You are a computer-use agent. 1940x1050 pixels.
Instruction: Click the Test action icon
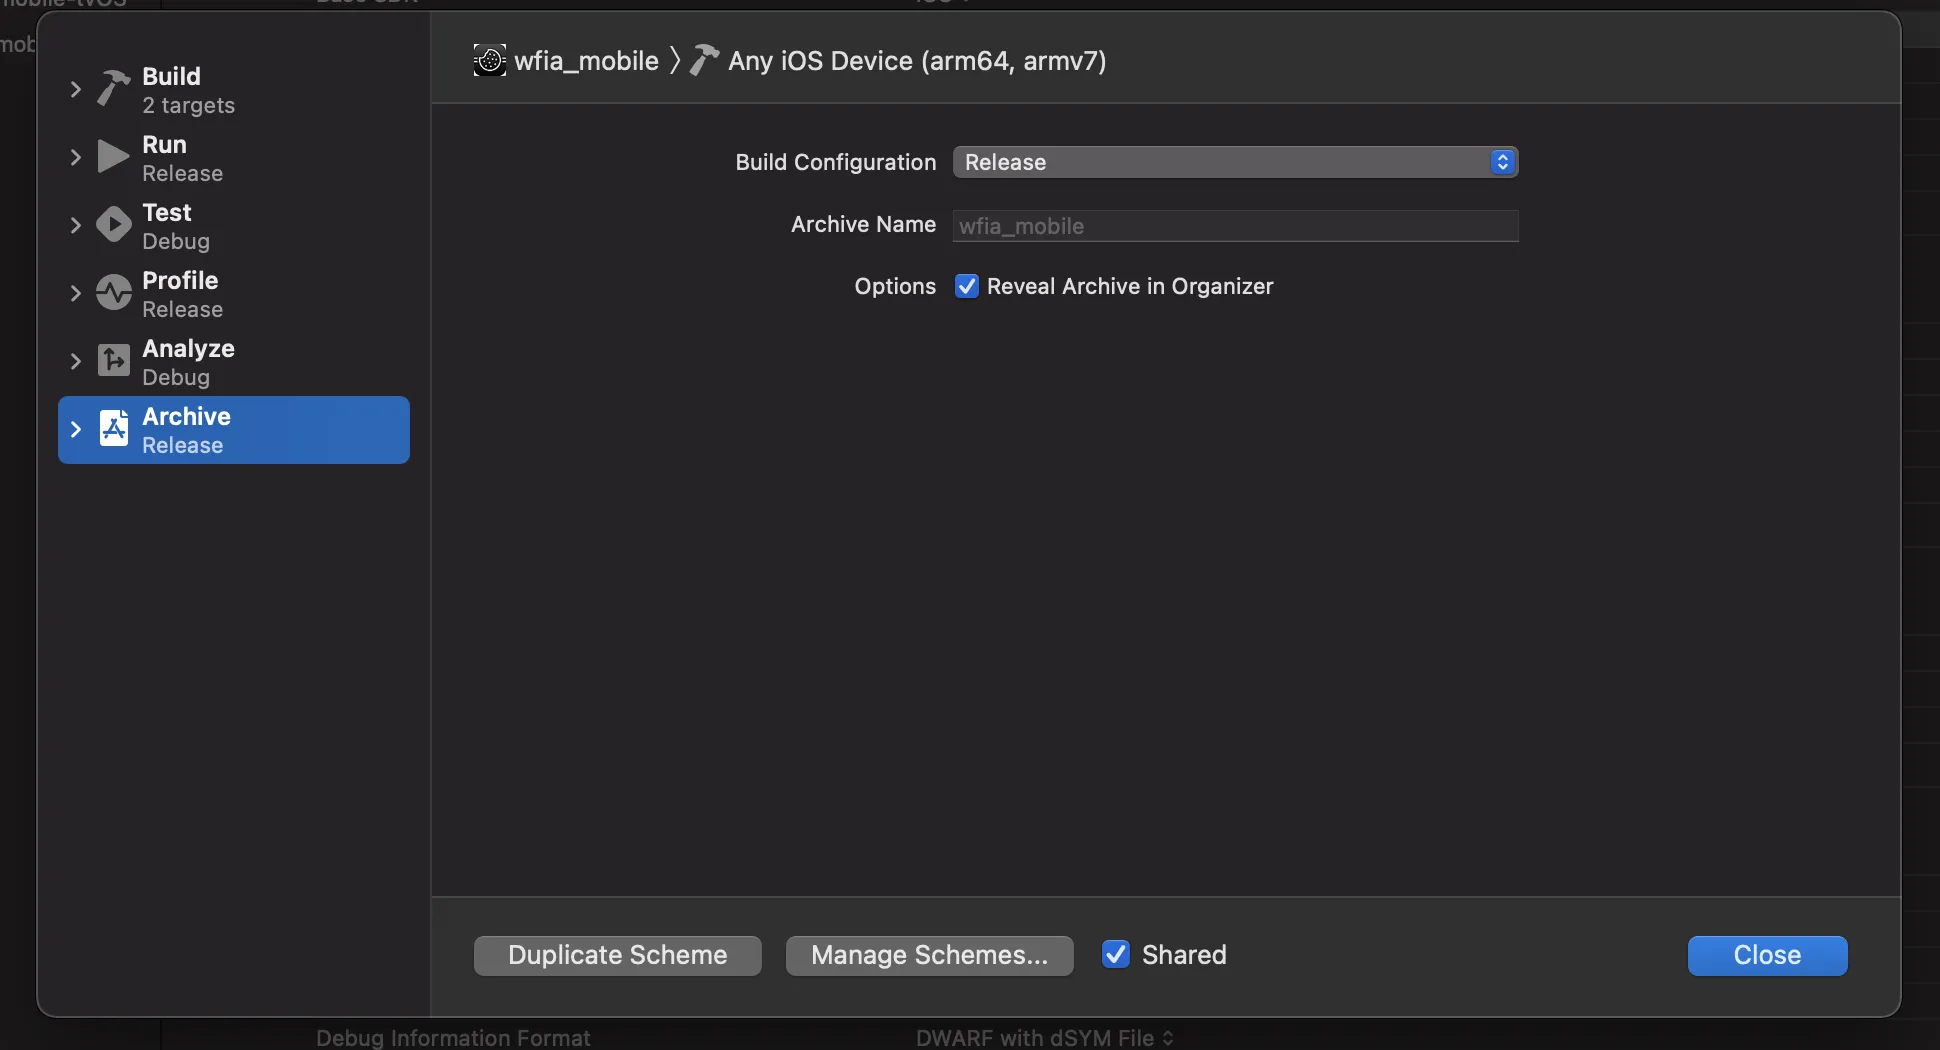[114, 225]
